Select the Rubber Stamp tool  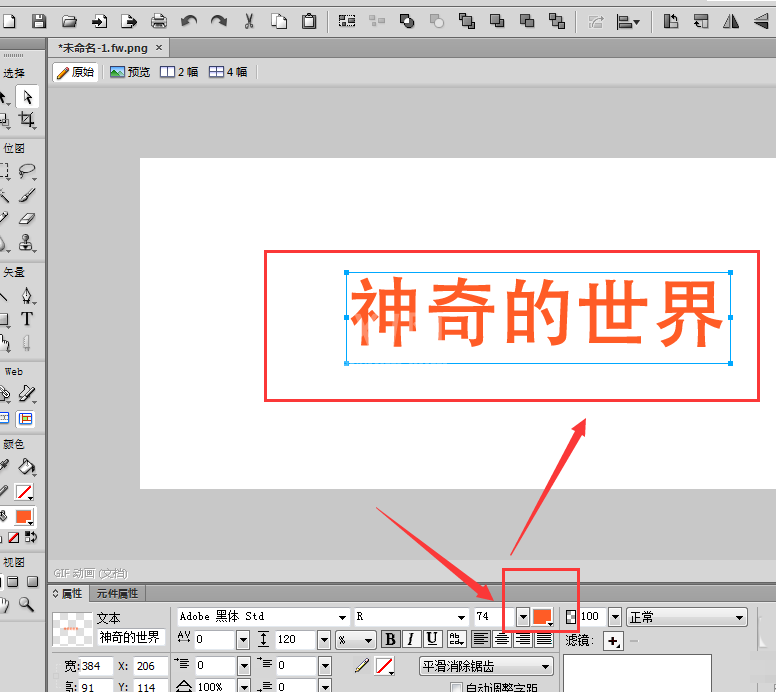(27, 243)
